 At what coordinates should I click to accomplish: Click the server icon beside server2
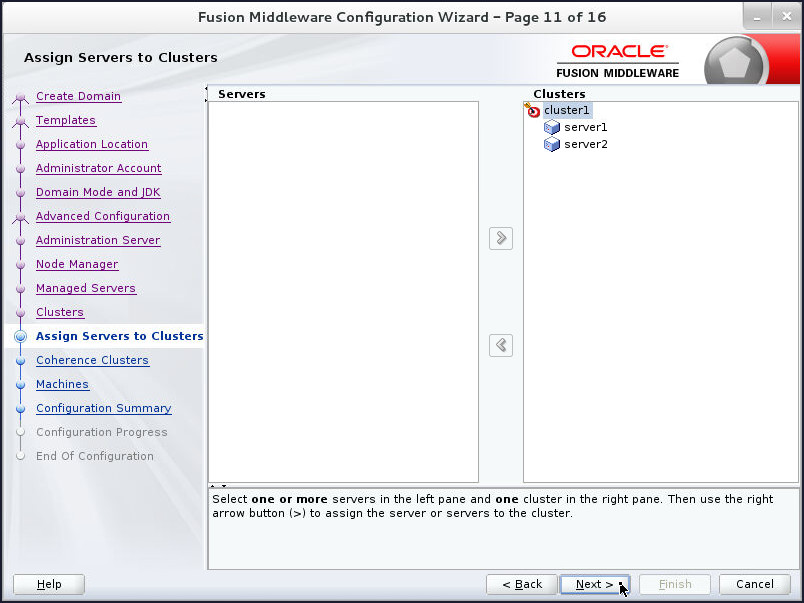pos(551,144)
